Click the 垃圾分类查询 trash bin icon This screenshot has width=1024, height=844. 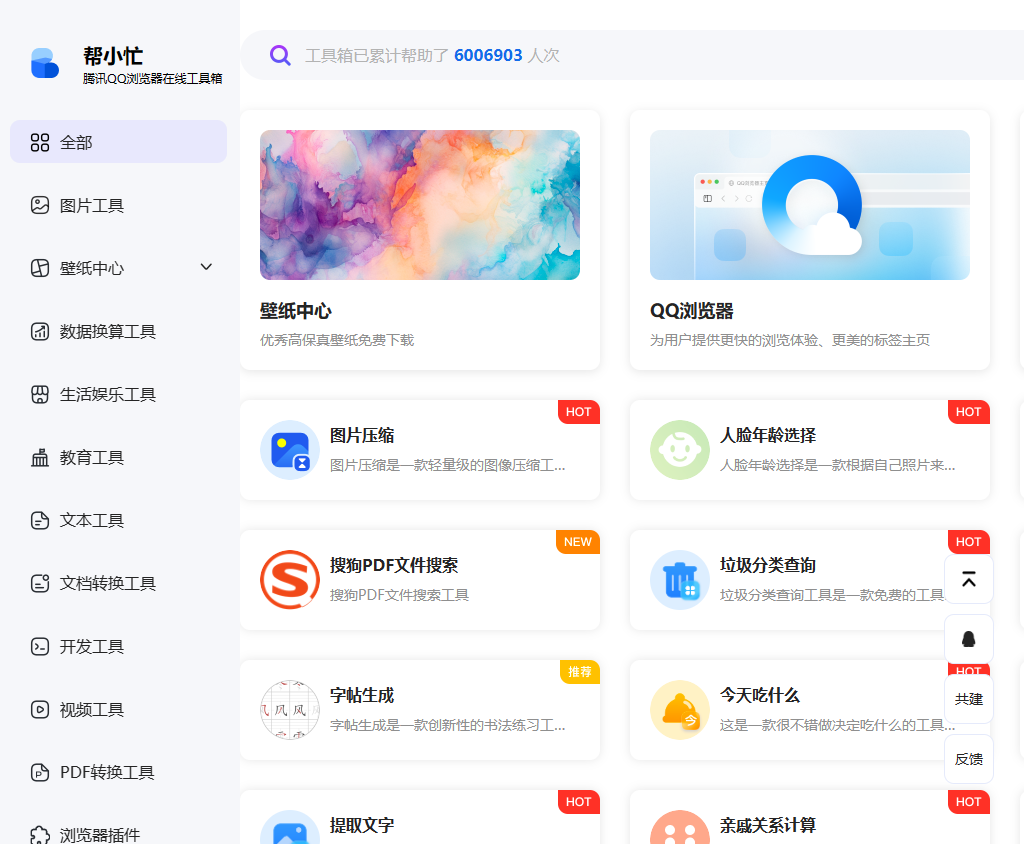coord(680,580)
